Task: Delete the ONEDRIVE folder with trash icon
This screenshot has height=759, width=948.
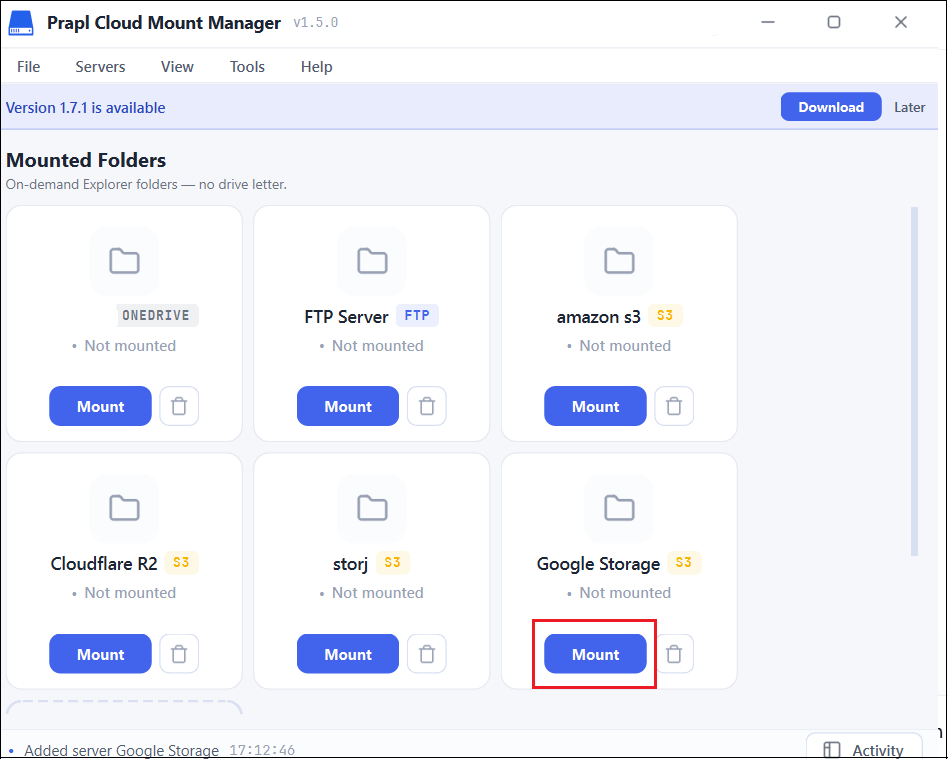Action: 179,406
